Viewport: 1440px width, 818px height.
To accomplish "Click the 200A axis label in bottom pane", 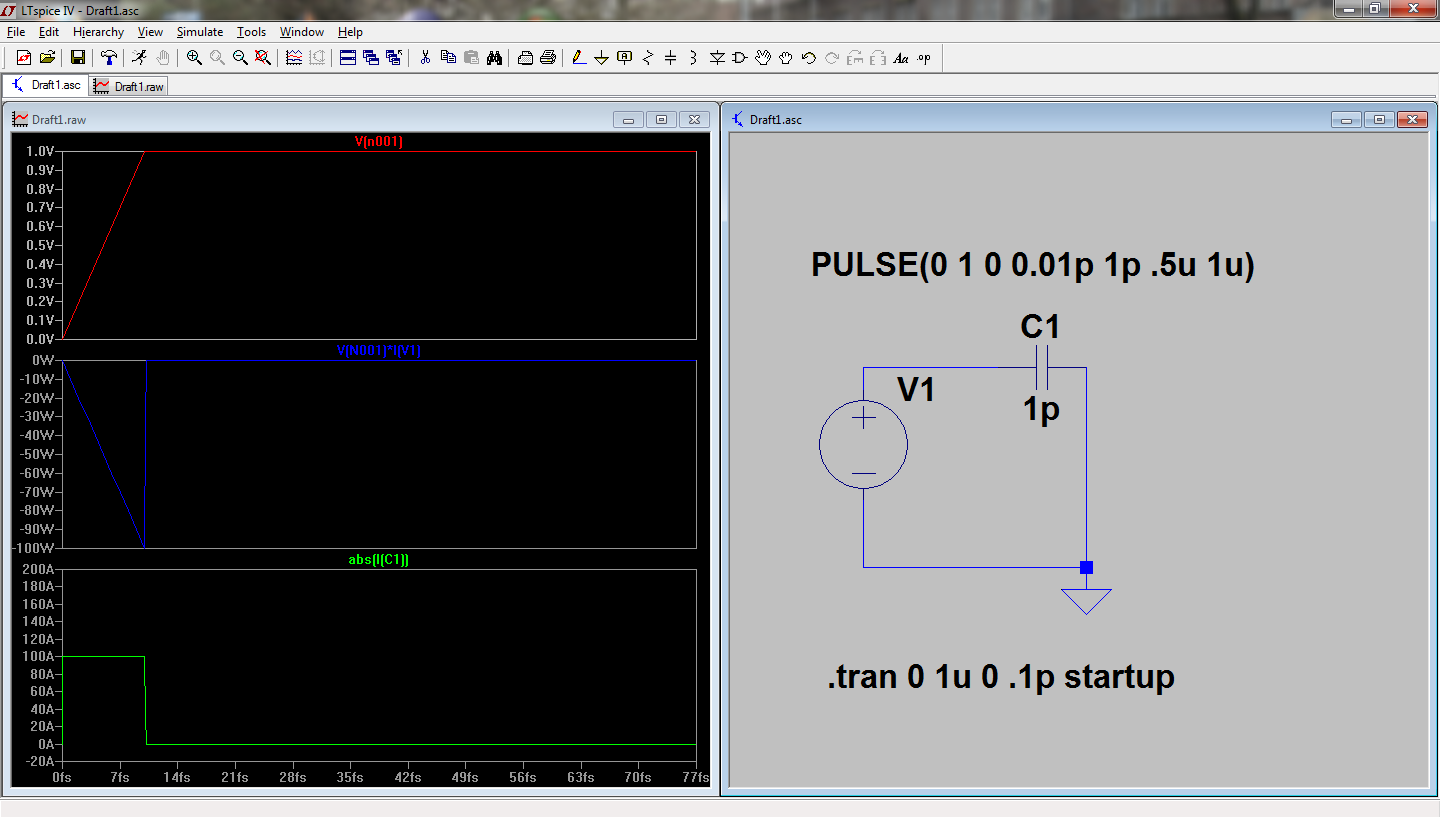I will (40, 570).
